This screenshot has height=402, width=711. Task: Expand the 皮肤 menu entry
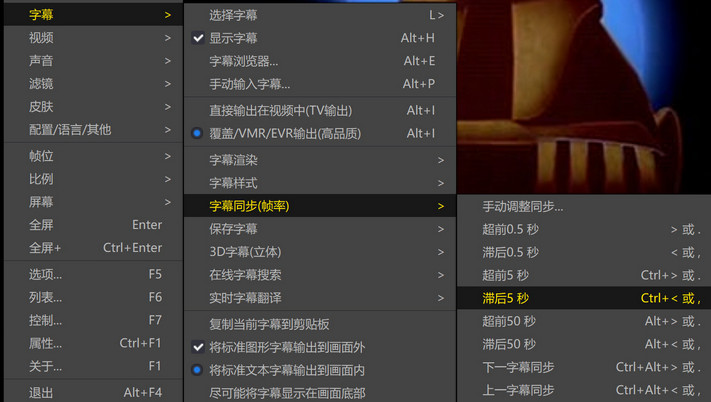click(x=93, y=107)
